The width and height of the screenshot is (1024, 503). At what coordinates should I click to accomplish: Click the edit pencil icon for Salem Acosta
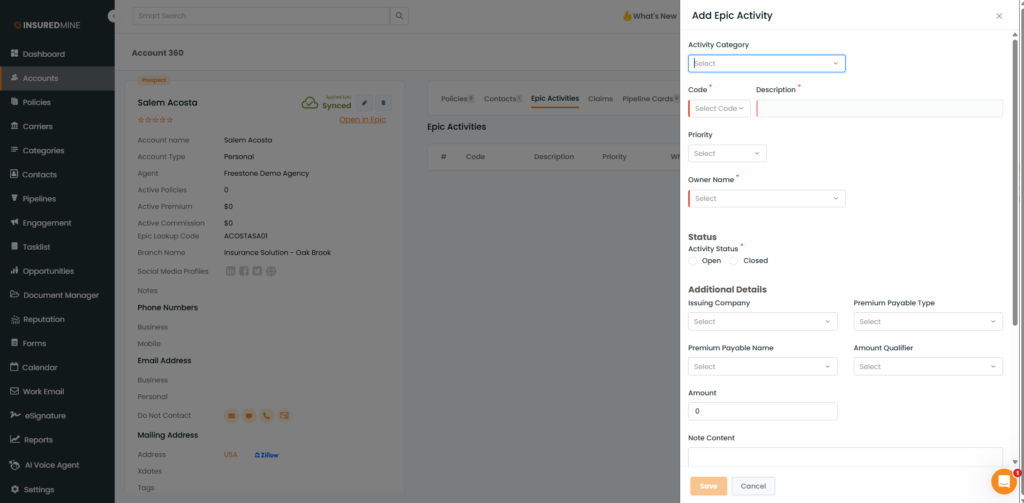tap(365, 102)
